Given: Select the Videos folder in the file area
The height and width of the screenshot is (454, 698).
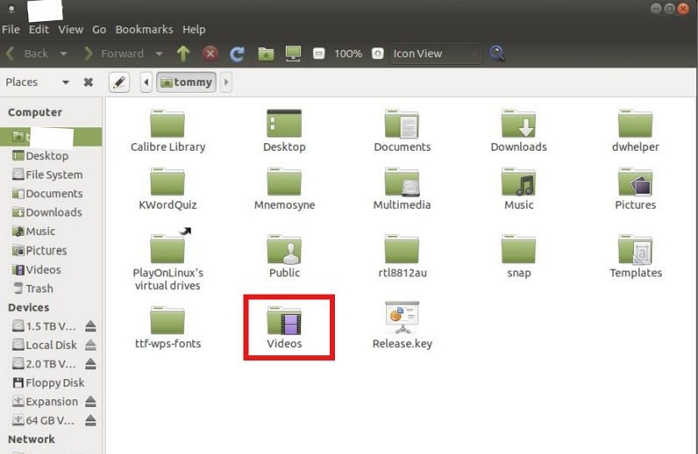Looking at the screenshot, I should [x=284, y=328].
